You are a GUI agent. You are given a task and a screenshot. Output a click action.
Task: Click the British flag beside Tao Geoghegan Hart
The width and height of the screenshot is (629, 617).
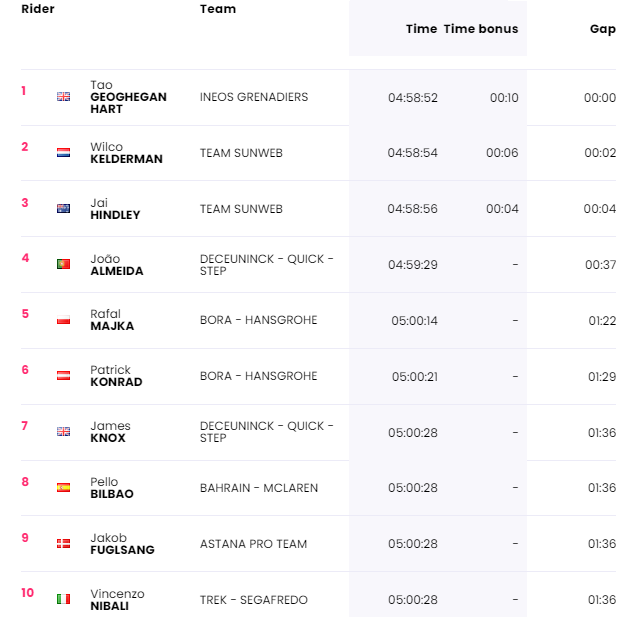pyautogui.click(x=63, y=97)
